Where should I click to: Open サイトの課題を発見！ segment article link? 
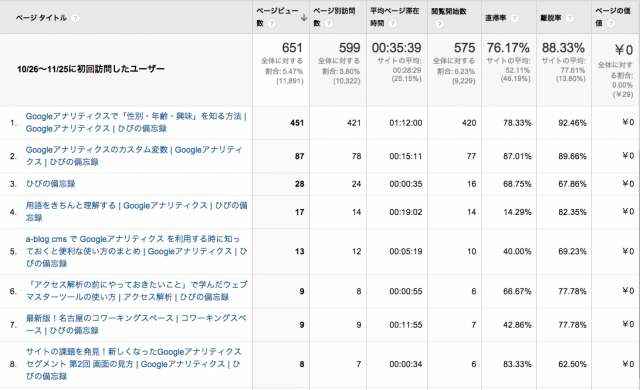pos(133,363)
